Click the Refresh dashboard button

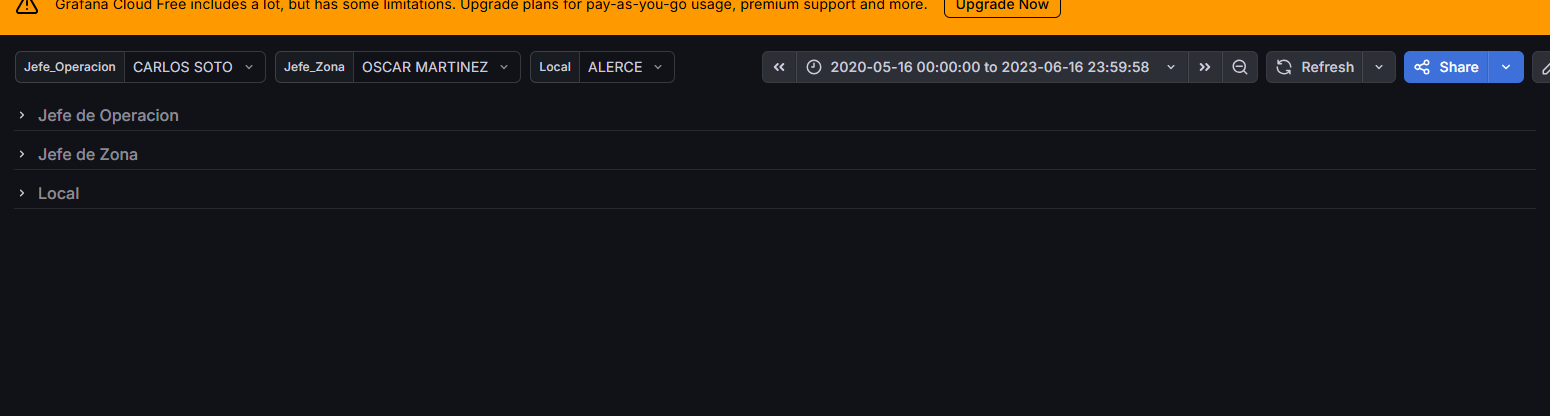(x=1315, y=67)
